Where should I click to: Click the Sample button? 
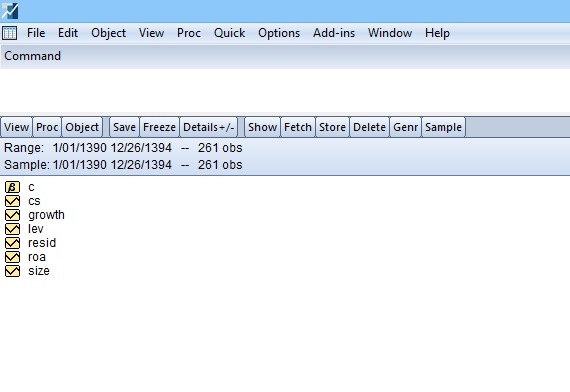point(443,127)
